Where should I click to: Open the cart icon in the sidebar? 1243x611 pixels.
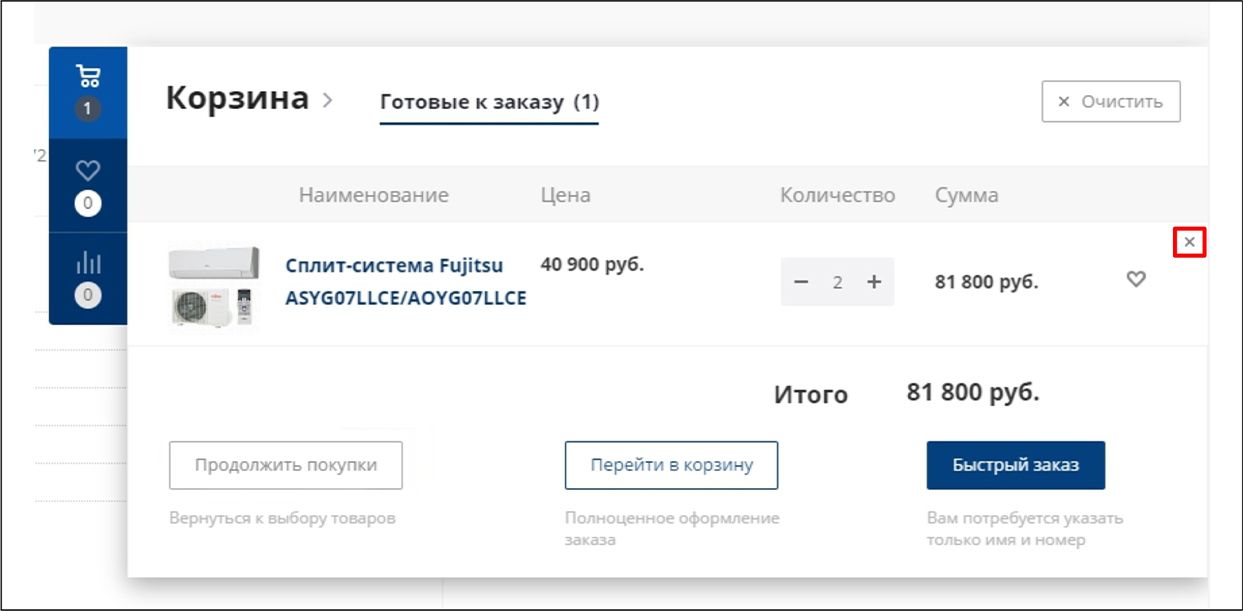click(x=88, y=76)
